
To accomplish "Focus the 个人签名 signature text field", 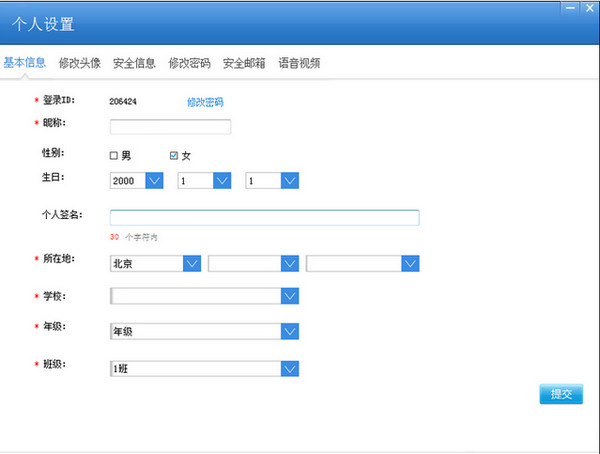I will 264,218.
